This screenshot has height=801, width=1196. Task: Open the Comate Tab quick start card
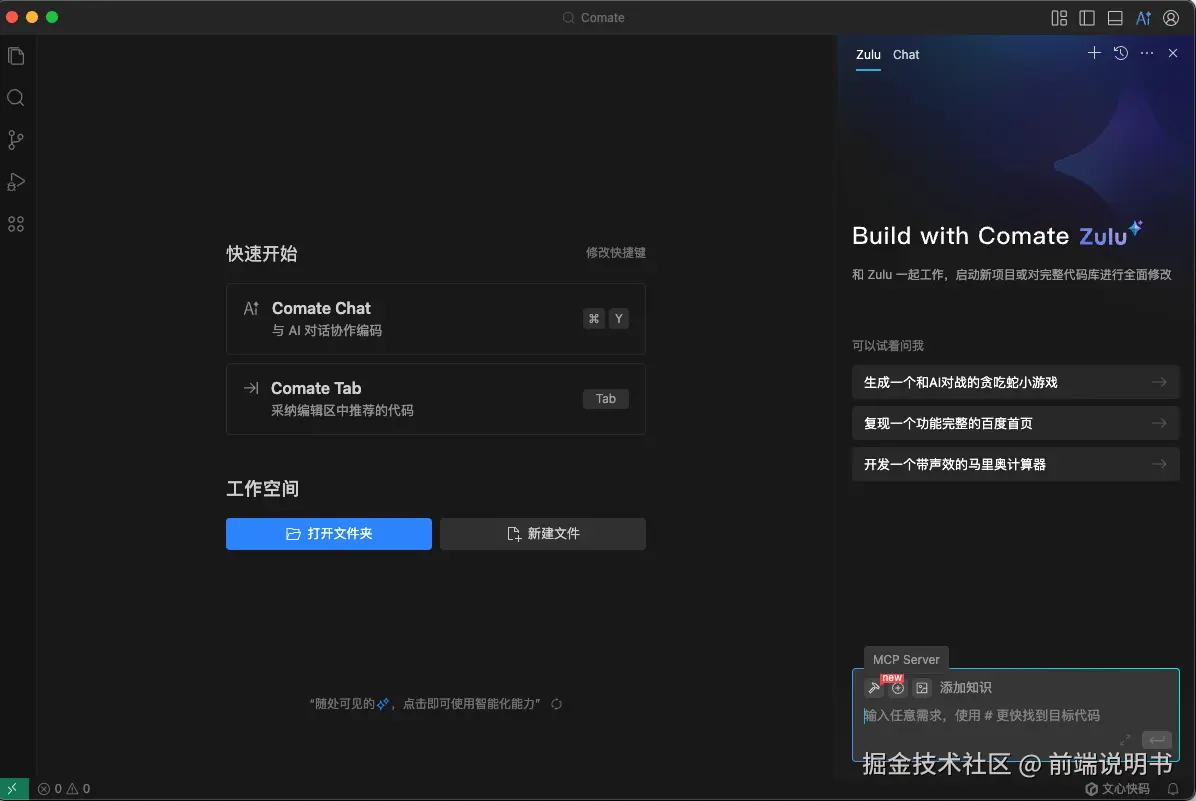click(x=436, y=399)
